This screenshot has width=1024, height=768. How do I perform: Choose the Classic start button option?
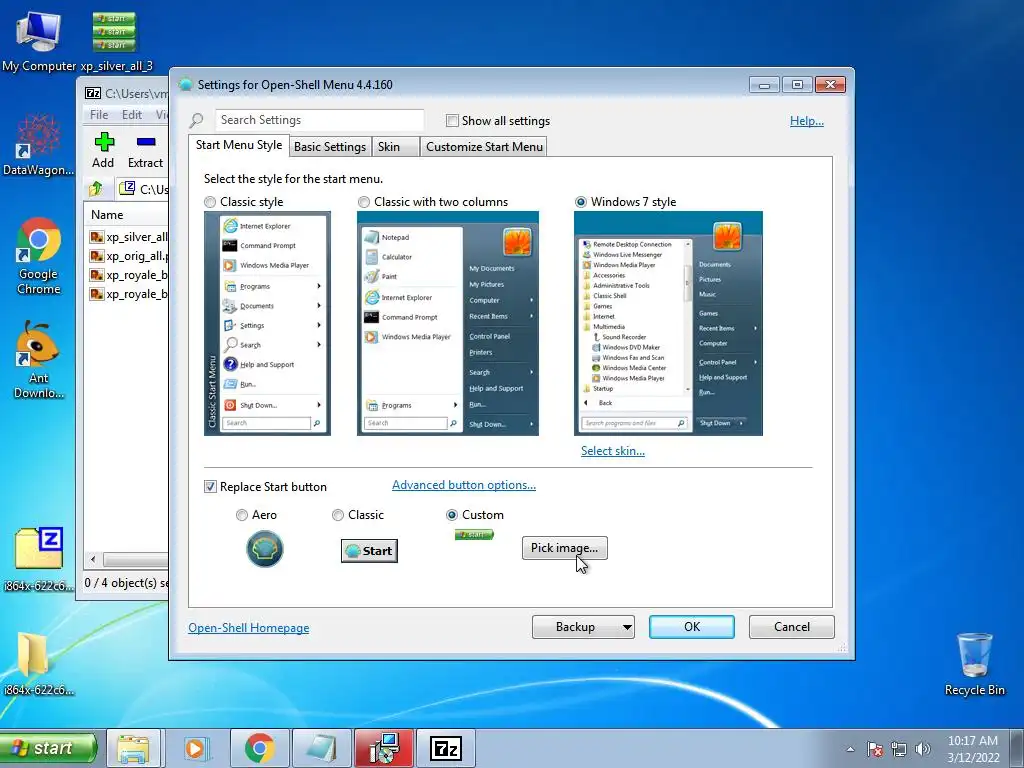tap(338, 515)
